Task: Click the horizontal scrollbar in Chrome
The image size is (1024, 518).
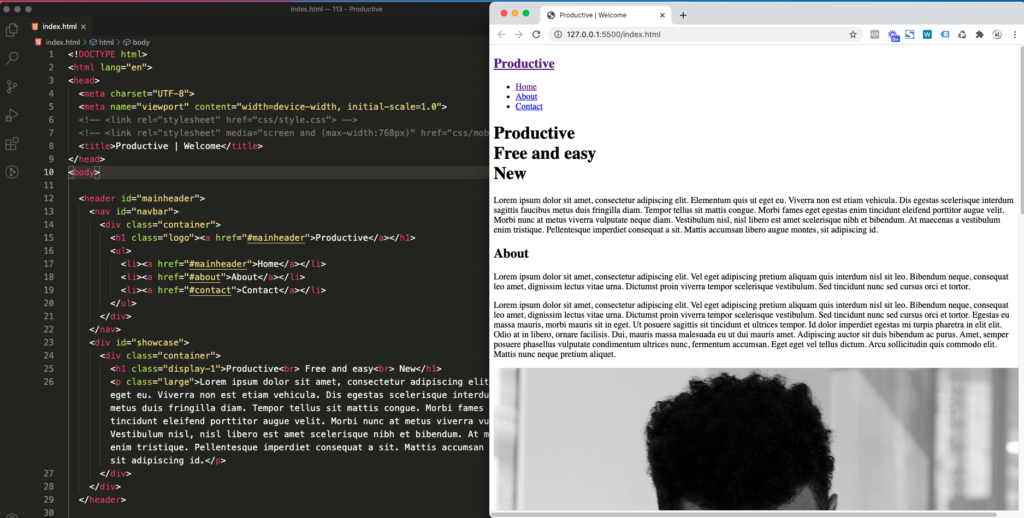Action: [x=744, y=514]
